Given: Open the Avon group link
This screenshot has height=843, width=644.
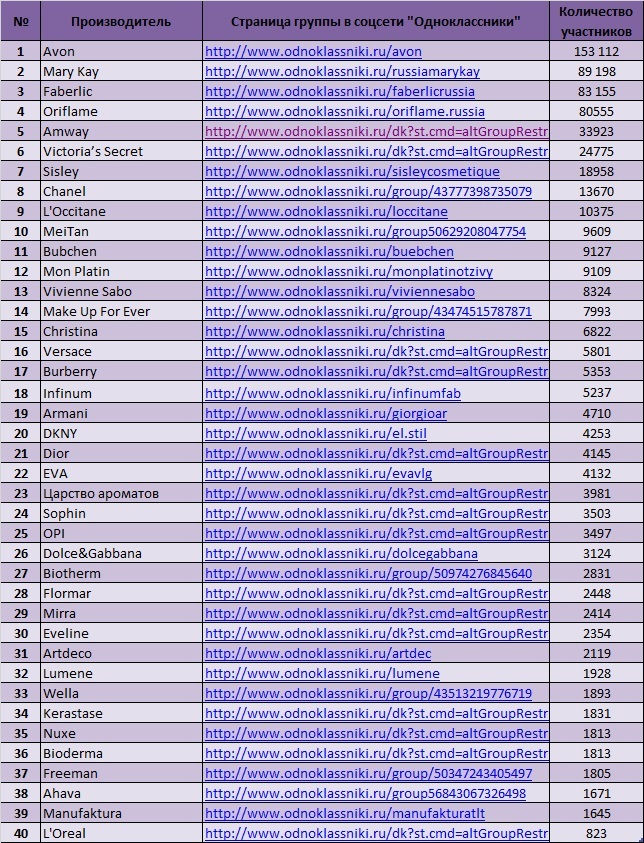Looking at the screenshot, I should click(313, 52).
